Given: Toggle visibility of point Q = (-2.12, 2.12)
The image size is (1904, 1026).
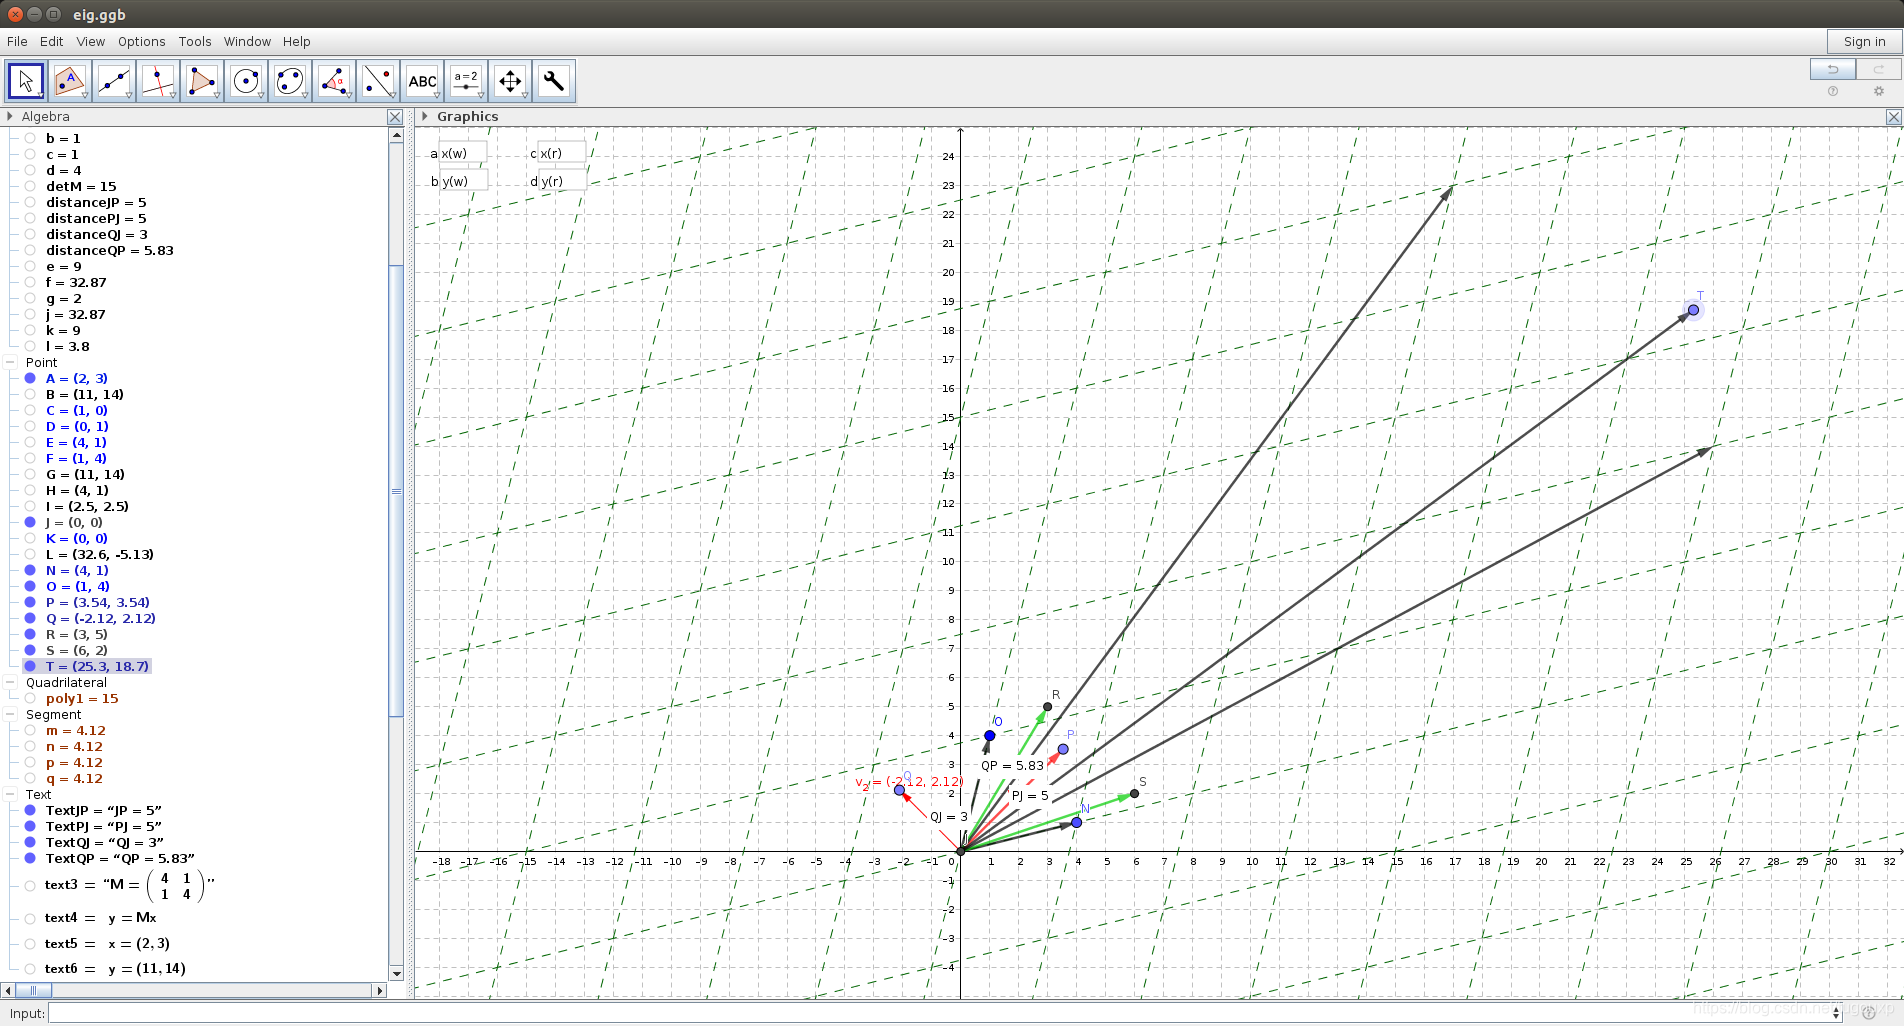Looking at the screenshot, I should (x=30, y=618).
